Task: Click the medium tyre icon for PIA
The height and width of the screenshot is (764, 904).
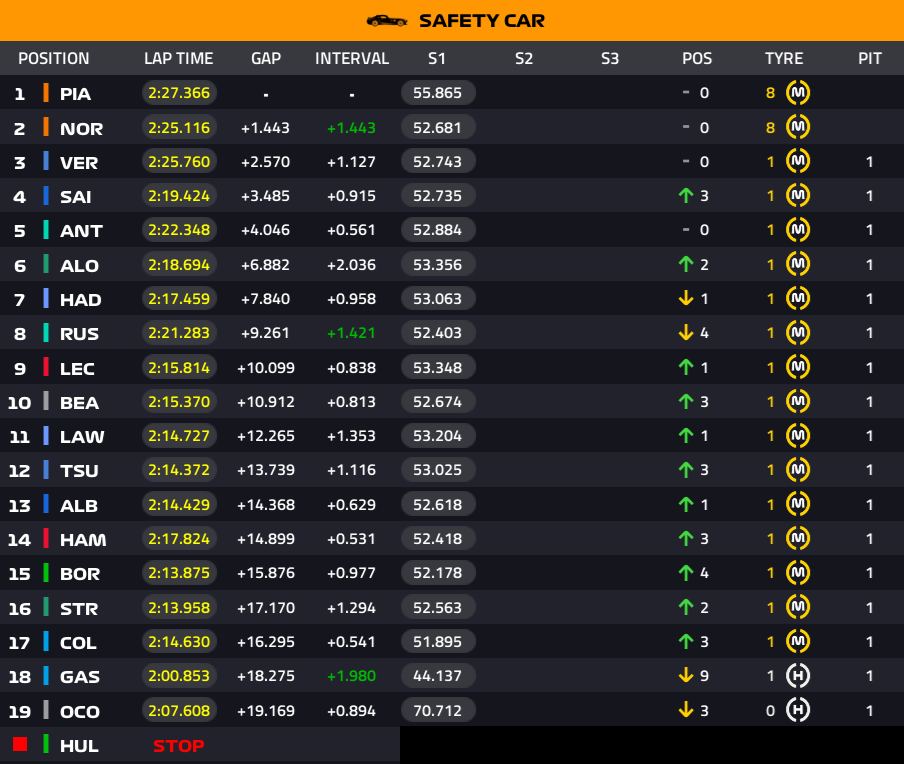Action: point(798,93)
